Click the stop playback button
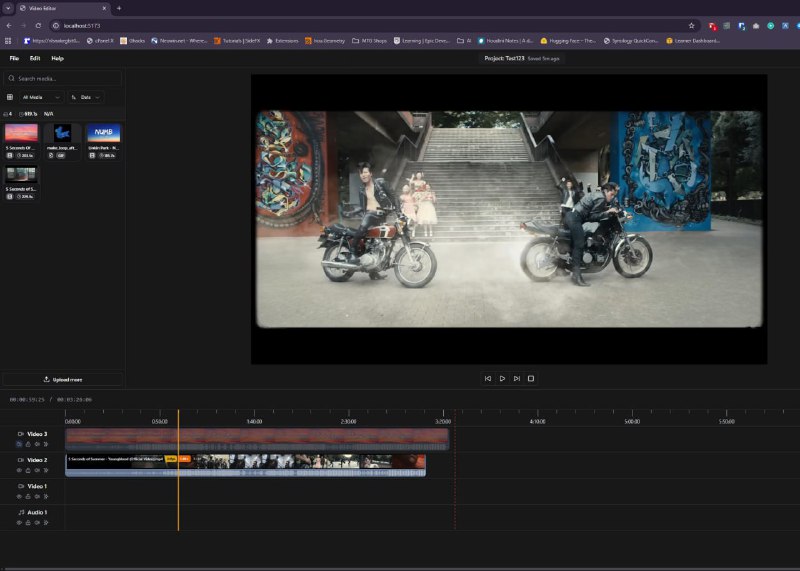 531,378
